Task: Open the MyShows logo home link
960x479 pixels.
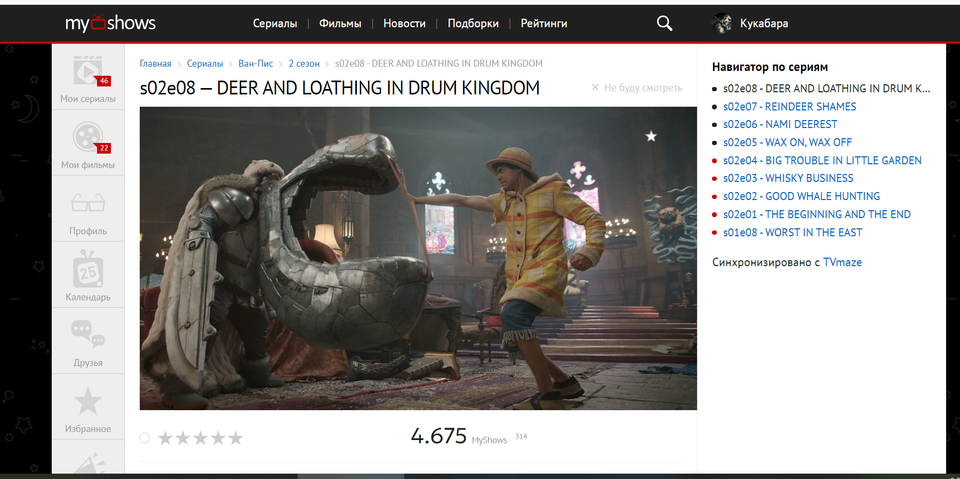Action: [x=110, y=23]
